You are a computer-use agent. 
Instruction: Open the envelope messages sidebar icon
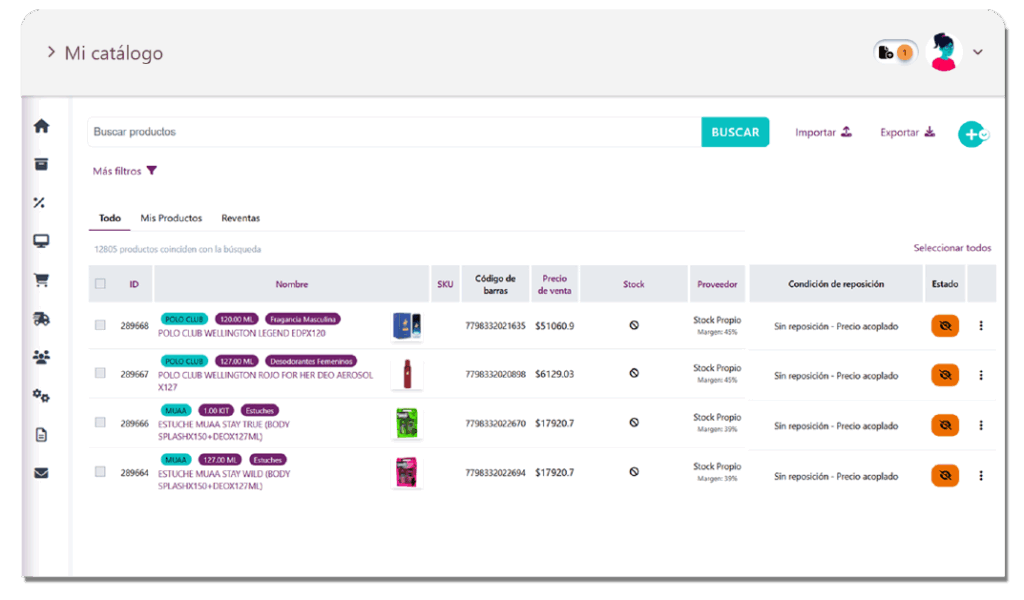[41, 473]
